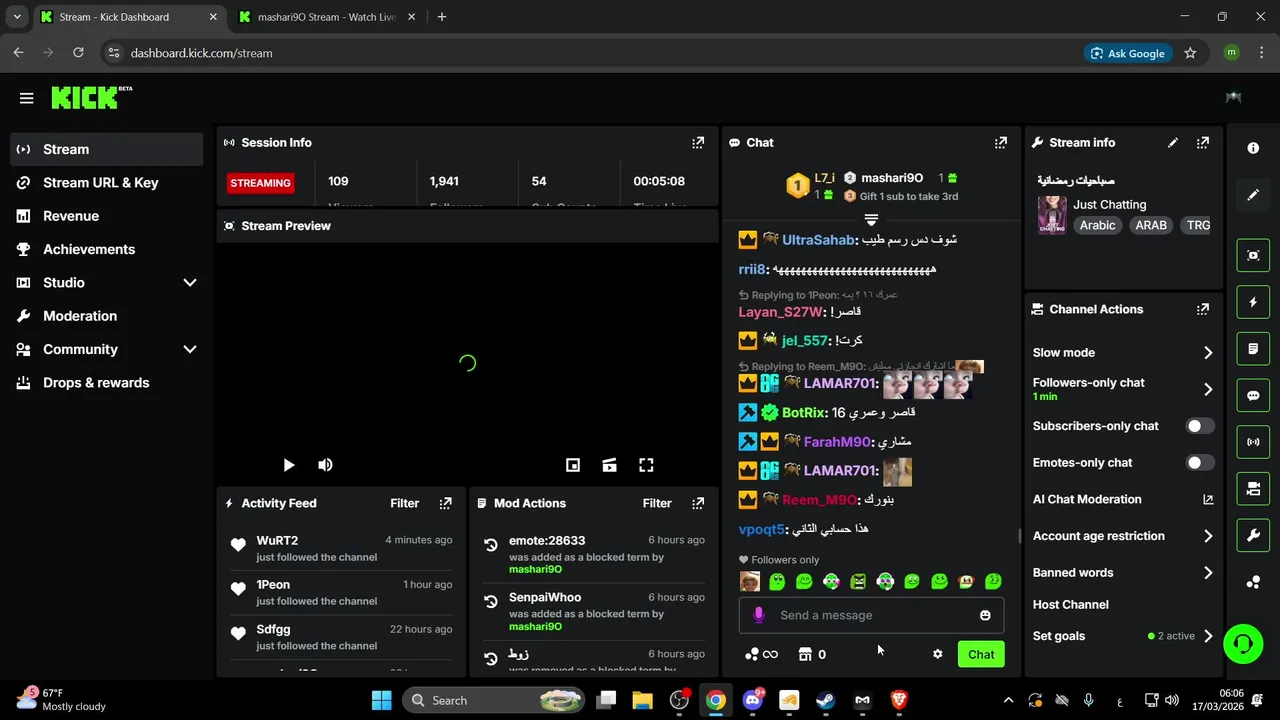Undo the emote:28633 blocked term action
Image resolution: width=1280 pixels, height=720 pixels.
(x=490, y=545)
